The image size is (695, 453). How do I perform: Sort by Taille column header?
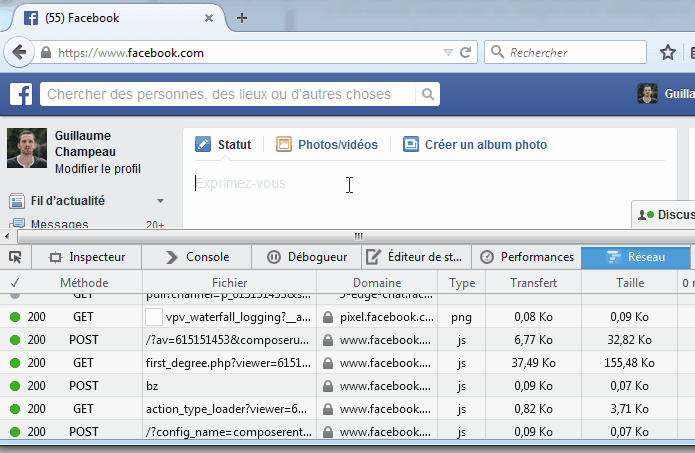pyautogui.click(x=630, y=282)
